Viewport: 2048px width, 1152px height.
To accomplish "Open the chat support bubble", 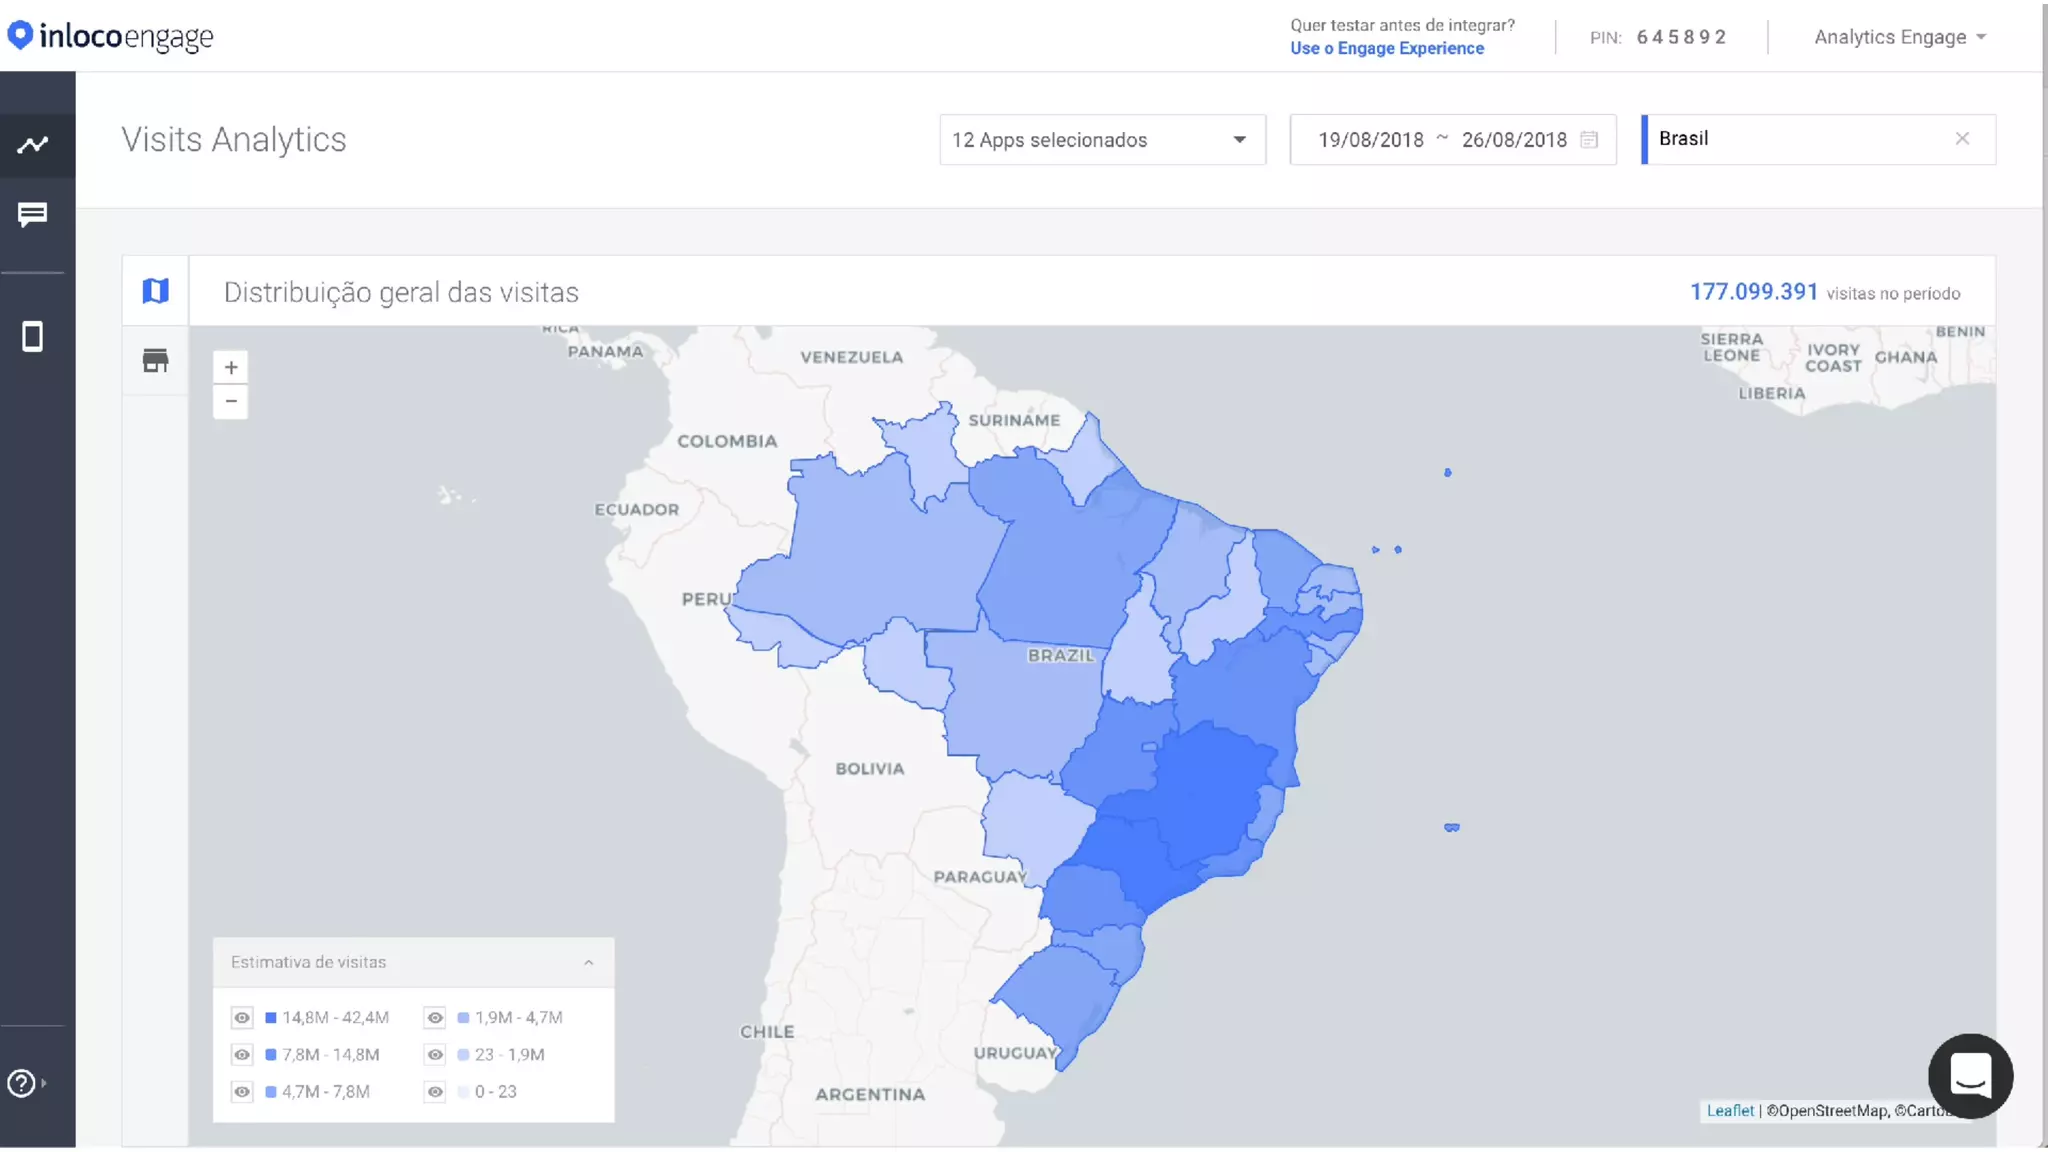I will 1969,1075.
